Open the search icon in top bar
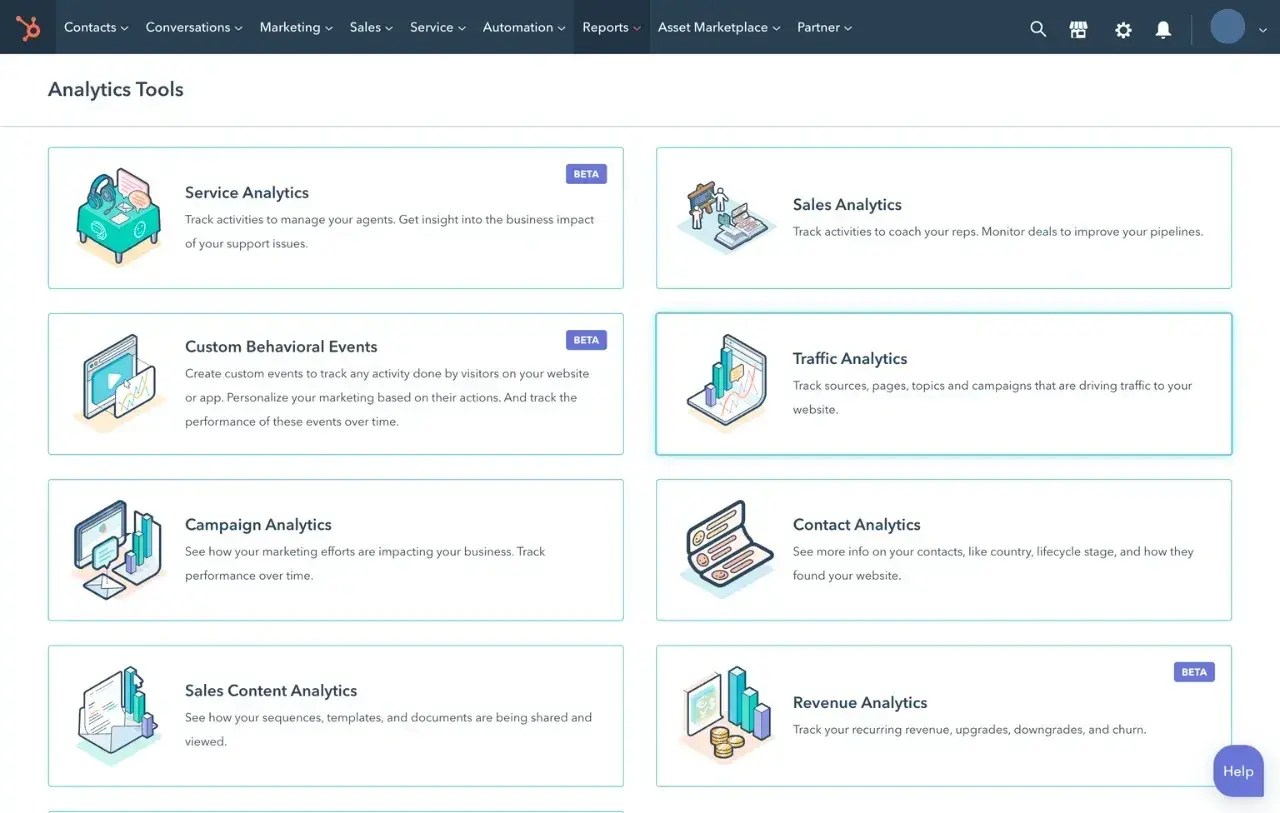The image size is (1280, 813). tap(1038, 28)
